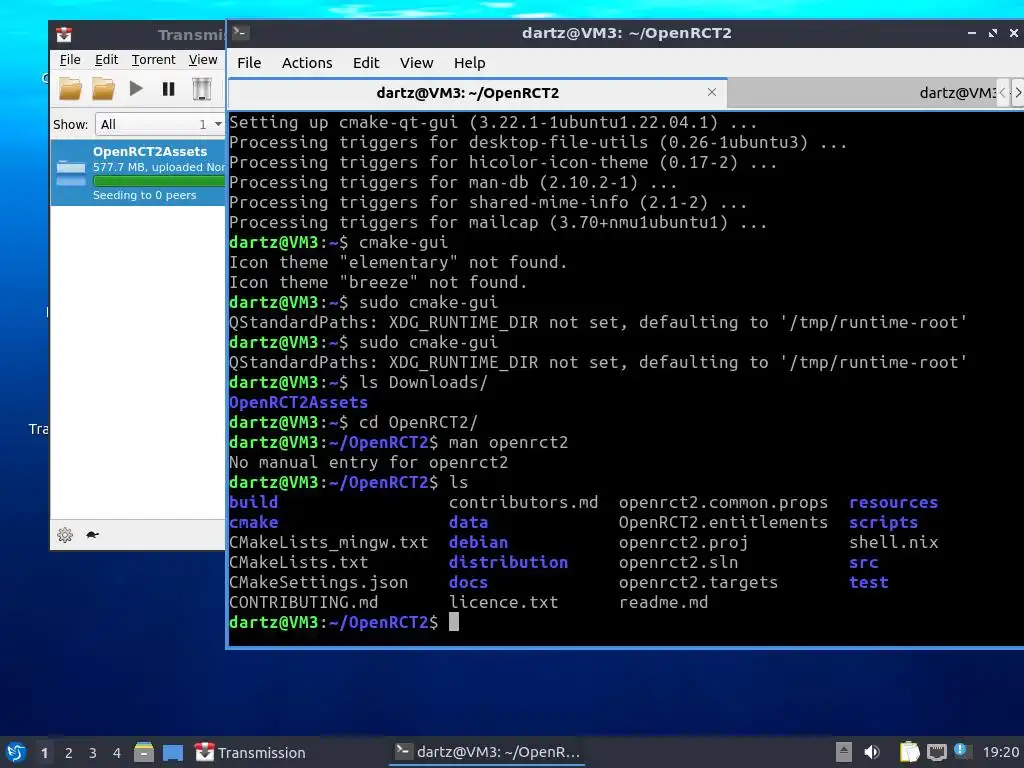The image size is (1024, 768).
Task: Open Transmission settings gear icon
Action: click(65, 535)
